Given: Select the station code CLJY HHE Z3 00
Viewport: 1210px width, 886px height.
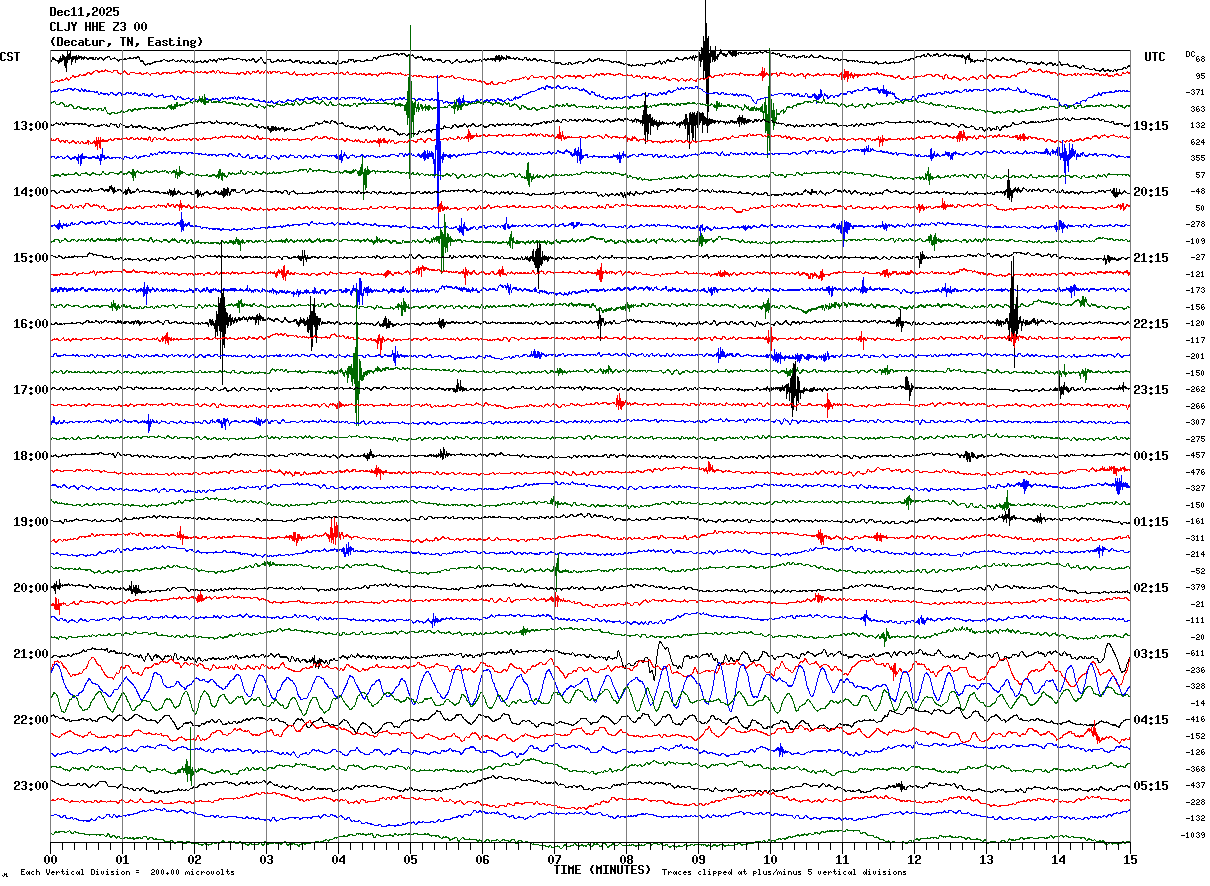Looking at the screenshot, I should click(98, 26).
